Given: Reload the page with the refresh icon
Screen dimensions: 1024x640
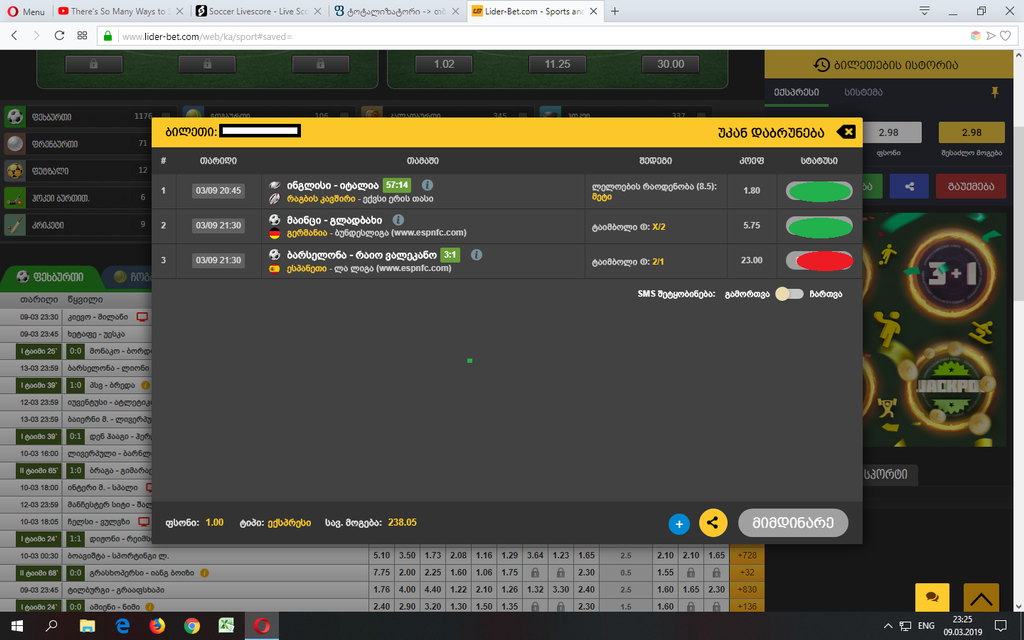Looking at the screenshot, I should pyautogui.click(x=59, y=36).
